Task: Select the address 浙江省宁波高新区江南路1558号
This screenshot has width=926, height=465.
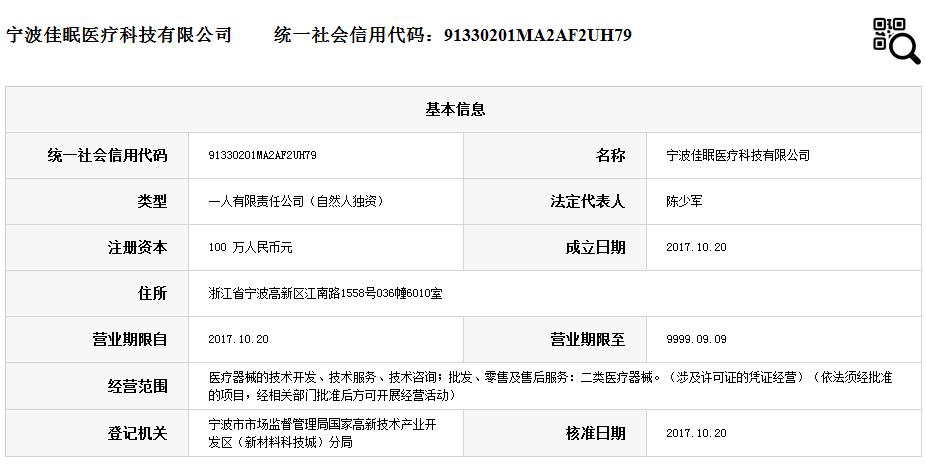Action: click(x=292, y=293)
